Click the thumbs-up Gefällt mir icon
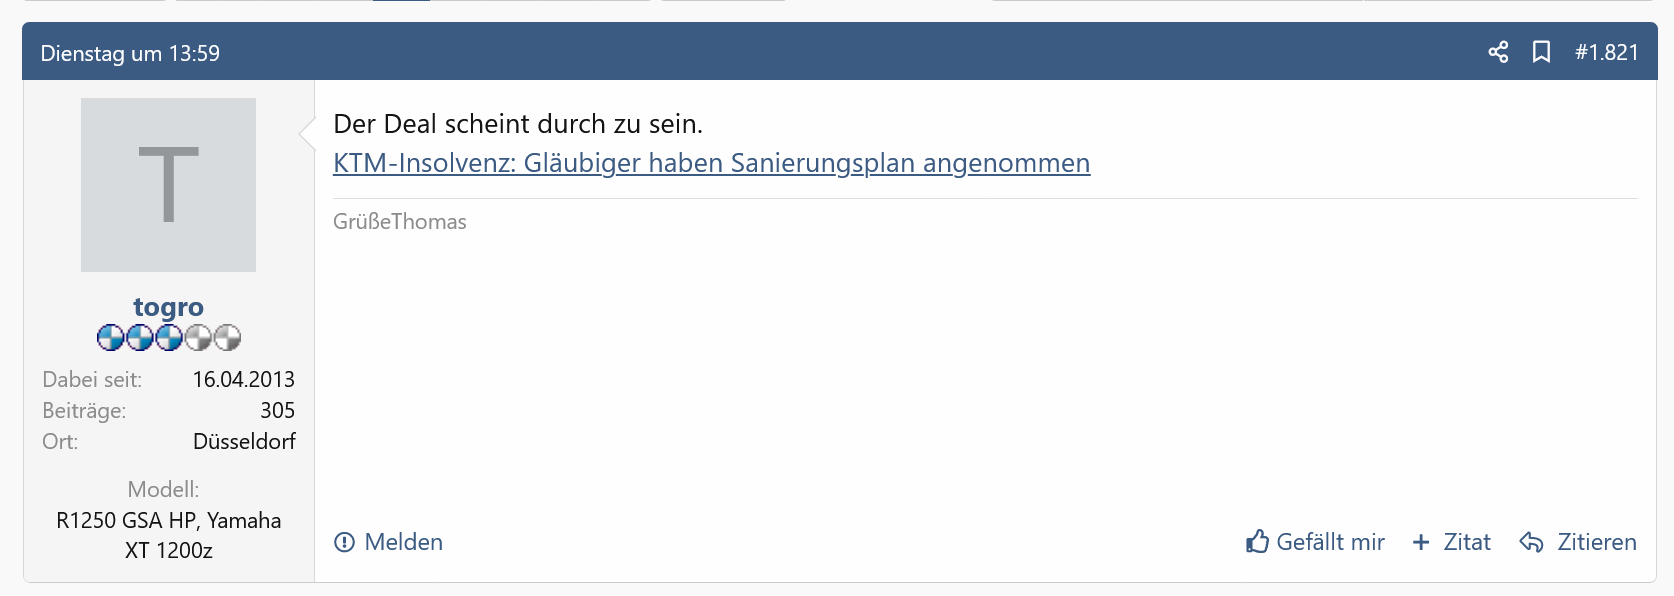This screenshot has width=1674, height=596. pos(1258,541)
